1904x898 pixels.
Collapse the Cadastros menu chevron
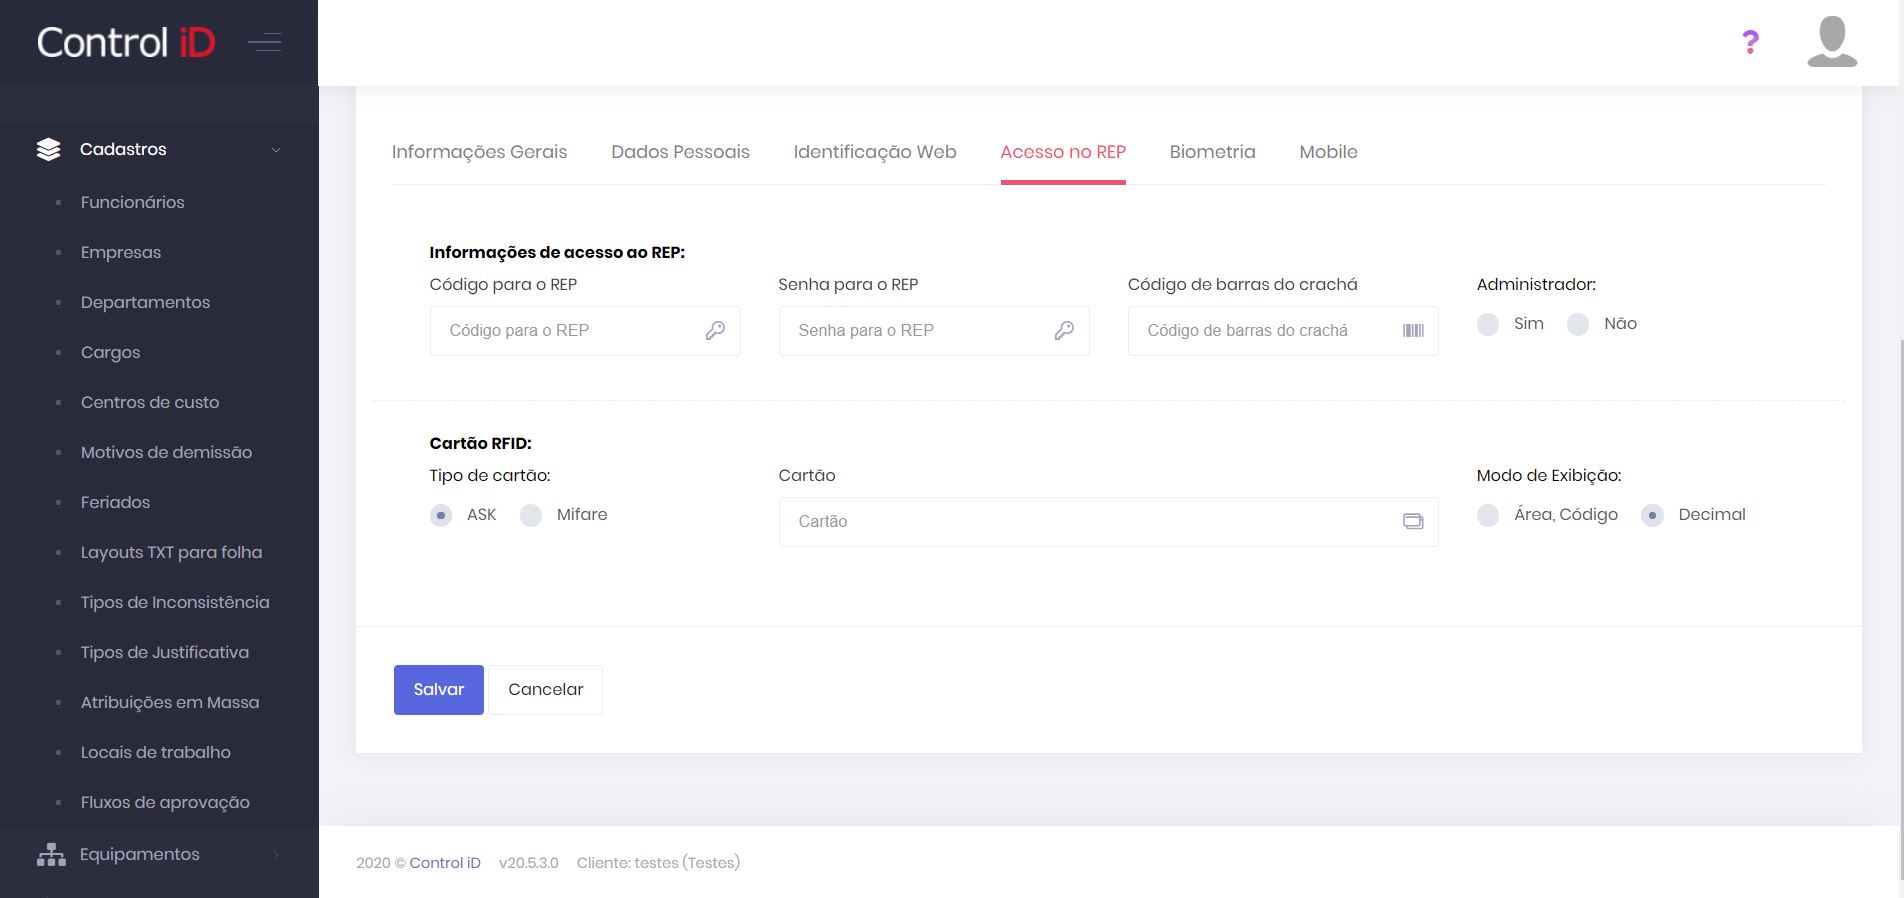coord(276,150)
